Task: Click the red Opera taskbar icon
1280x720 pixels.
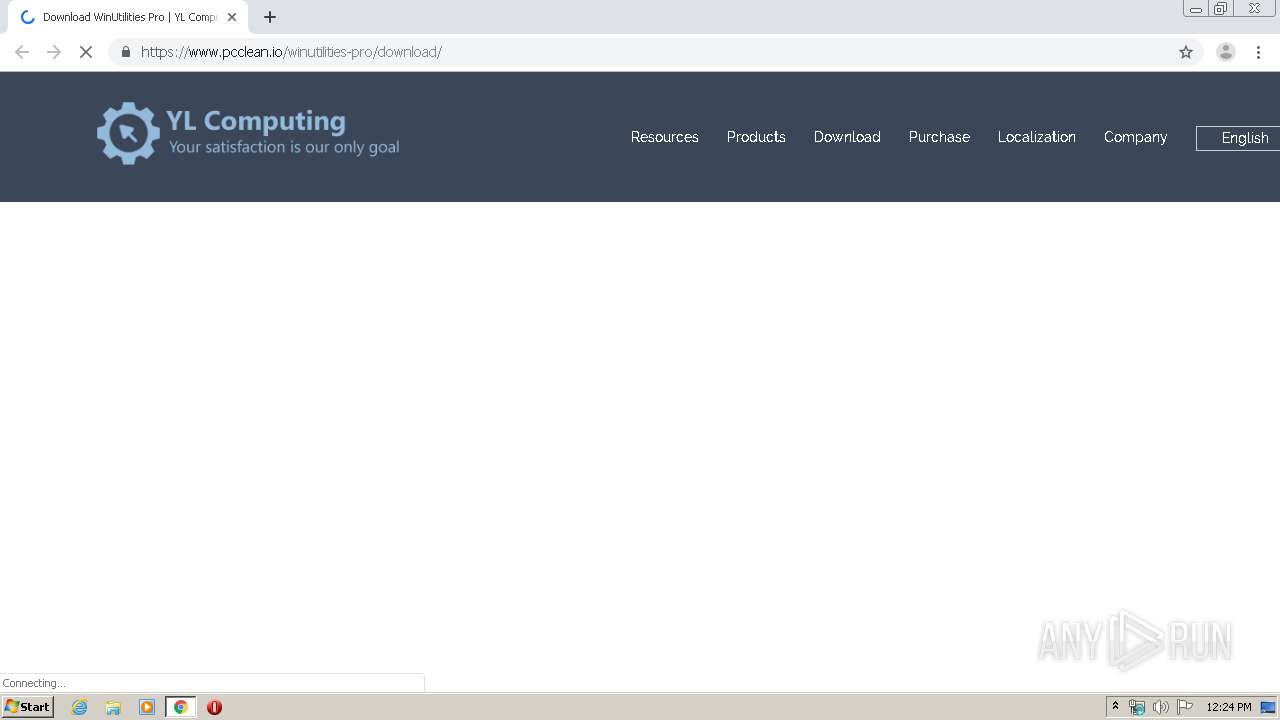Action: pos(214,707)
